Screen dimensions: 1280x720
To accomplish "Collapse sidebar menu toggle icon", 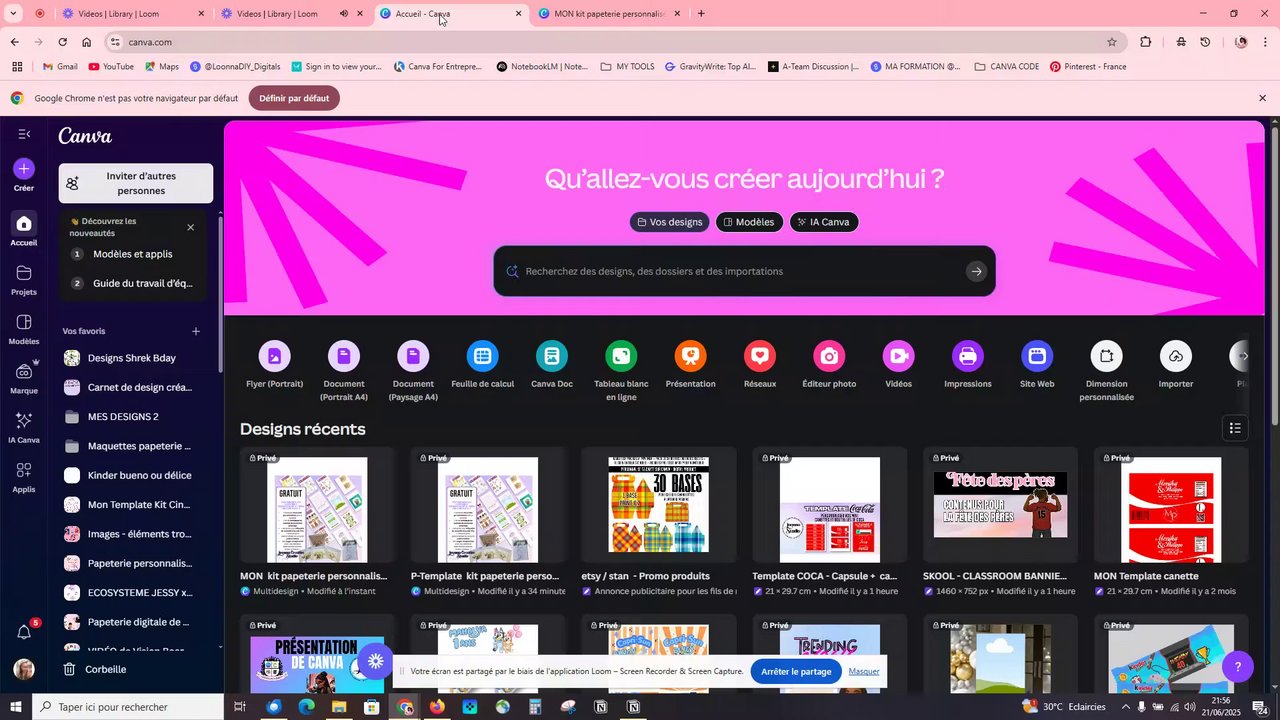I will 24,134.
